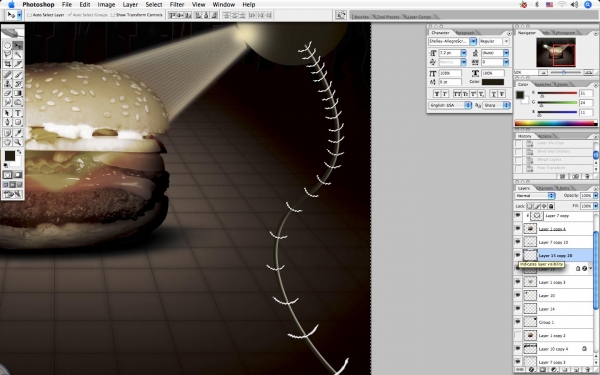The height and width of the screenshot is (375, 600).
Task: Open the layer Opacity slider arrow
Action: (595, 196)
